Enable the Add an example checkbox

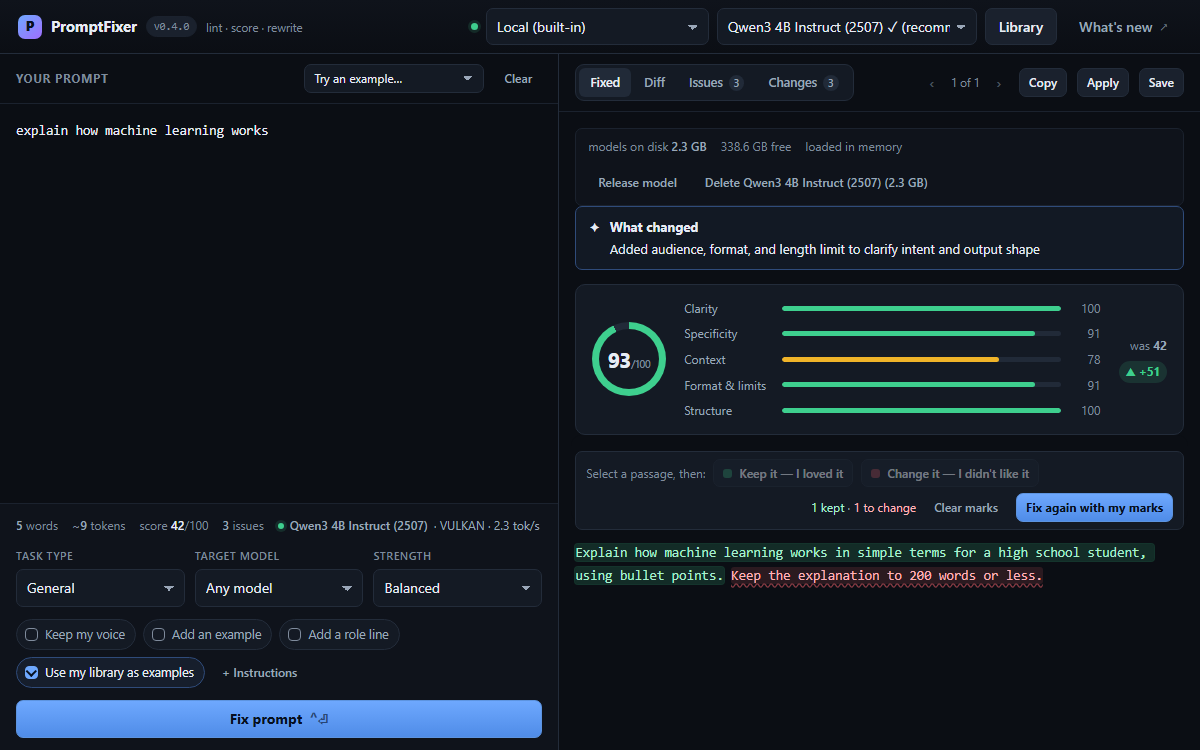[207, 634]
